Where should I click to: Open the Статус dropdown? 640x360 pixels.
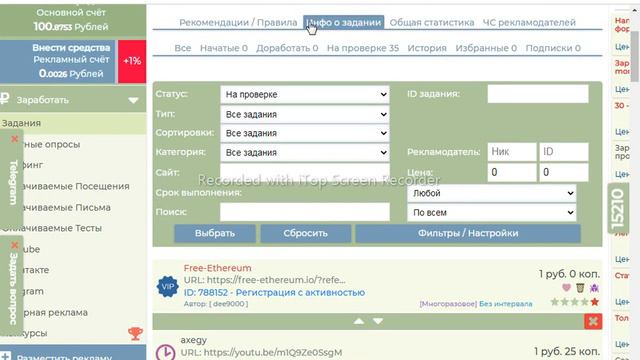pos(304,94)
